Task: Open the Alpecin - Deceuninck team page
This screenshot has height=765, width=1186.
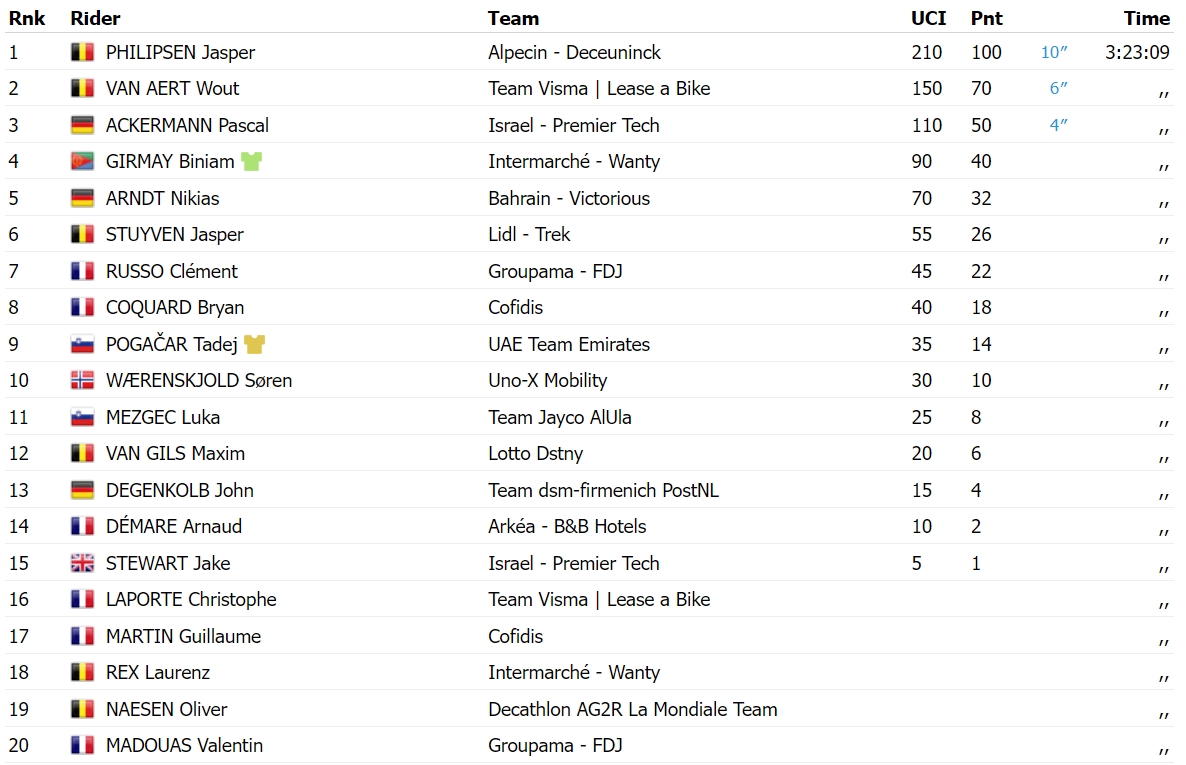Action: point(574,52)
